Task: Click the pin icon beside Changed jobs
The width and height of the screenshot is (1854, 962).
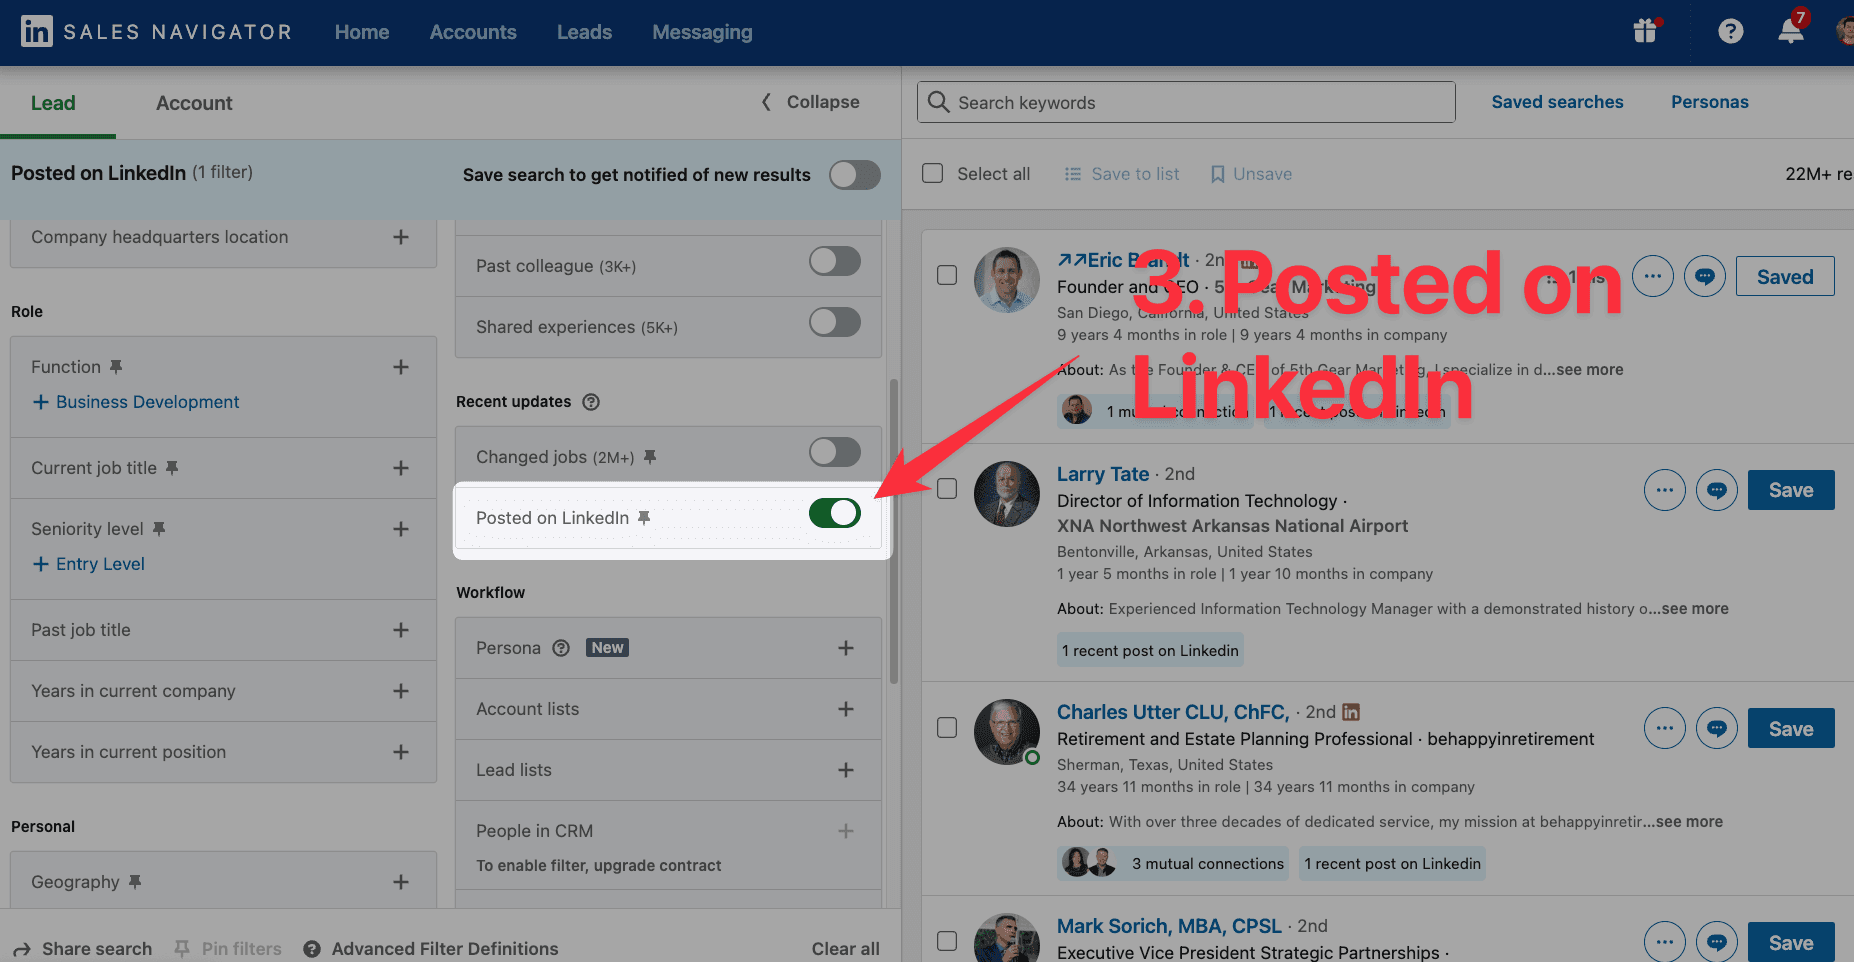Action: (x=650, y=457)
